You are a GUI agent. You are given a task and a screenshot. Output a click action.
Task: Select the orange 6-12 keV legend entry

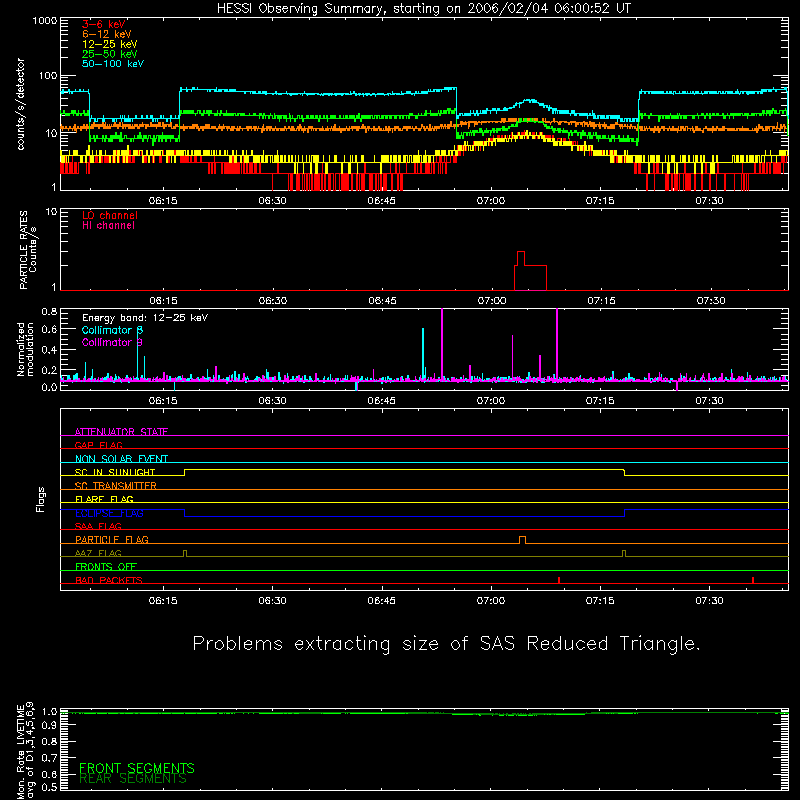point(107,34)
